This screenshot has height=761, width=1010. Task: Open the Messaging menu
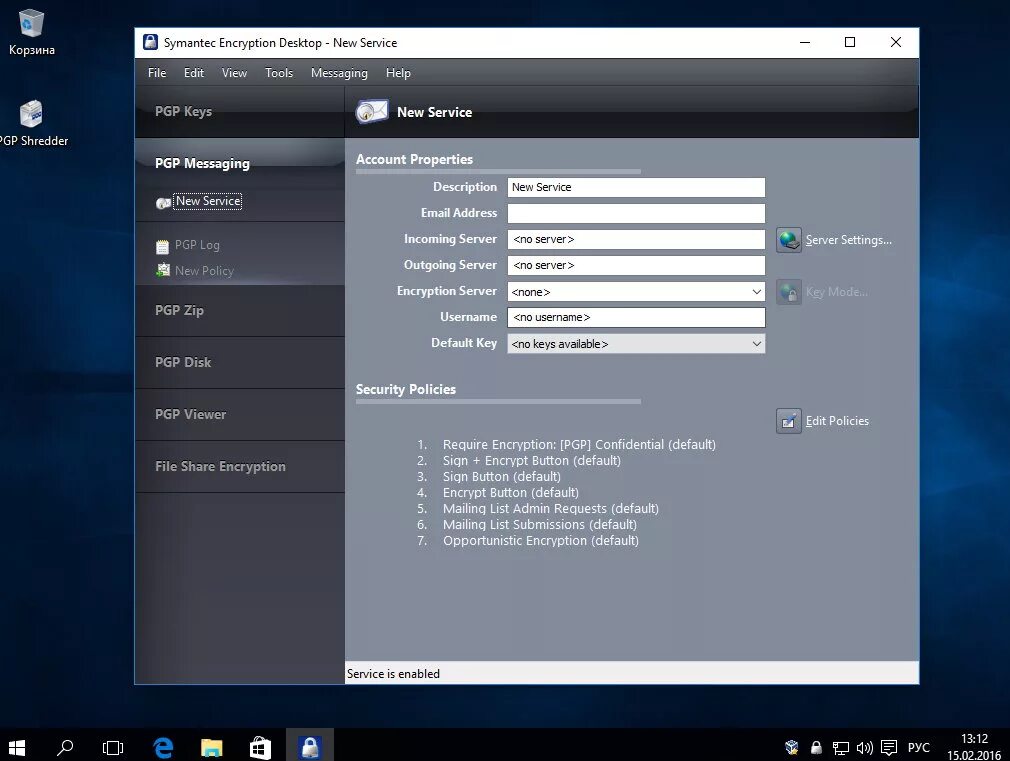[x=339, y=73]
